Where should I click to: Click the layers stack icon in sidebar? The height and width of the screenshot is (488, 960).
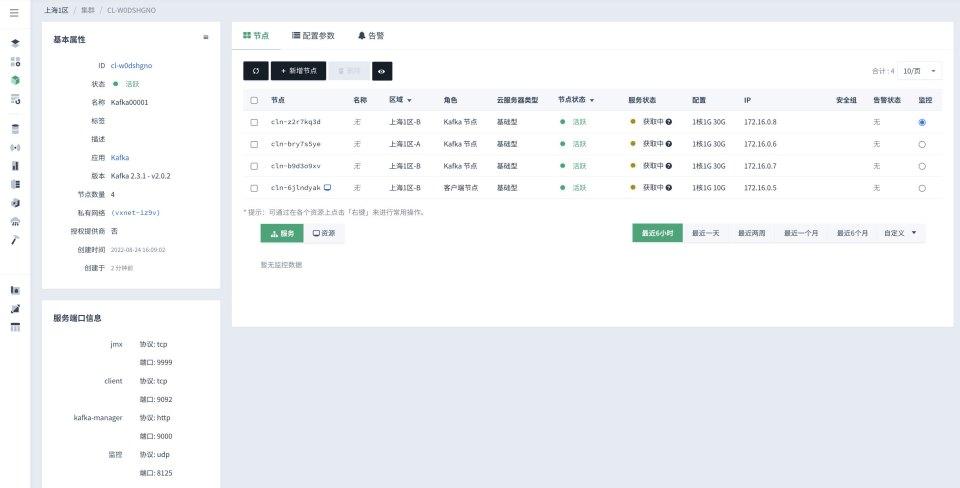(x=15, y=44)
